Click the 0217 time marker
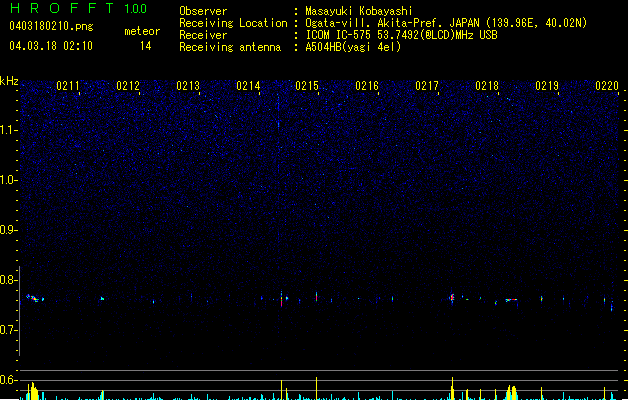 [x=427, y=86]
